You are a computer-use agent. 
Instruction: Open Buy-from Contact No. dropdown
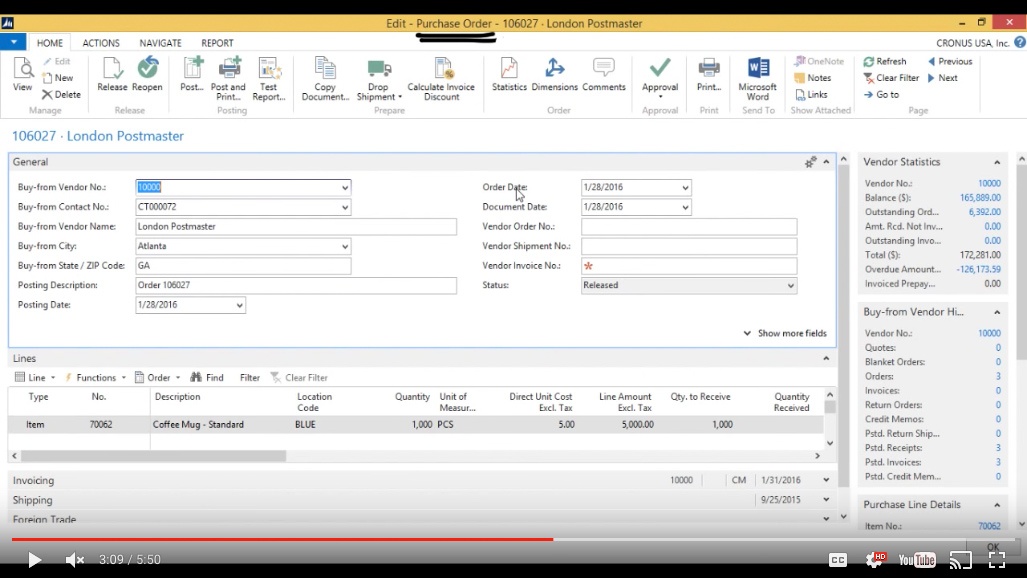tap(345, 207)
